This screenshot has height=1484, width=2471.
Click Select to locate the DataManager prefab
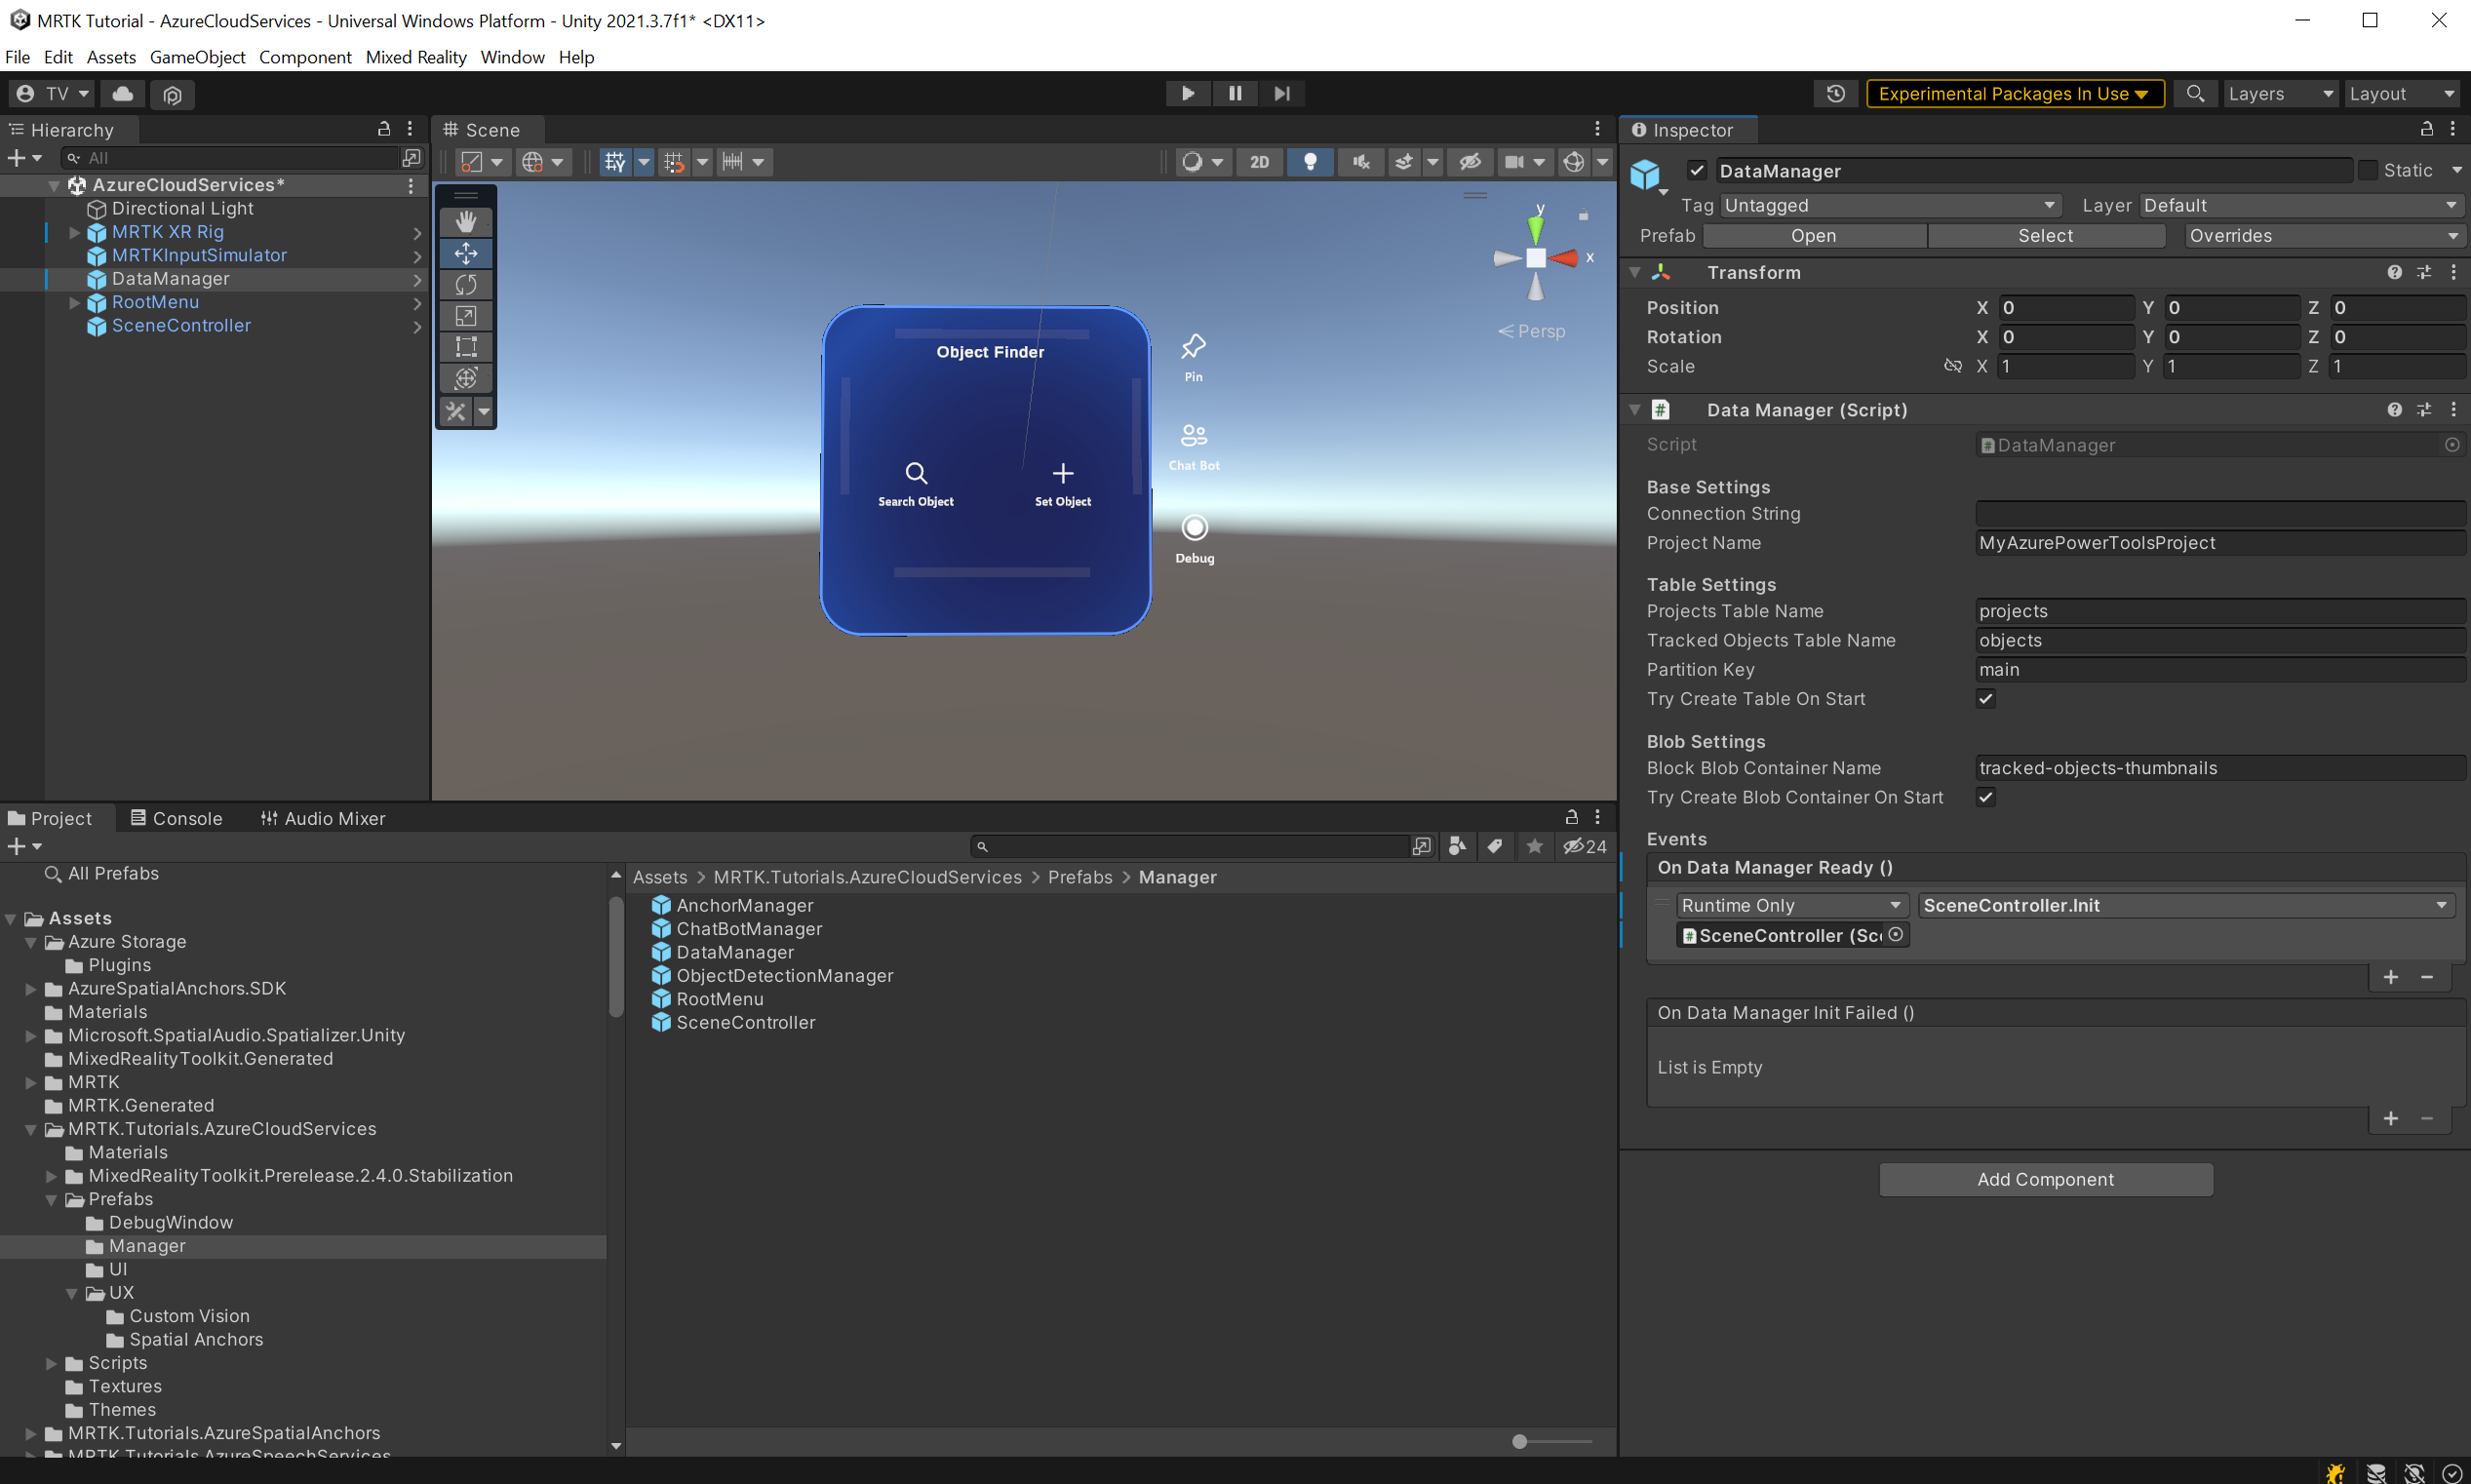[x=2046, y=235]
